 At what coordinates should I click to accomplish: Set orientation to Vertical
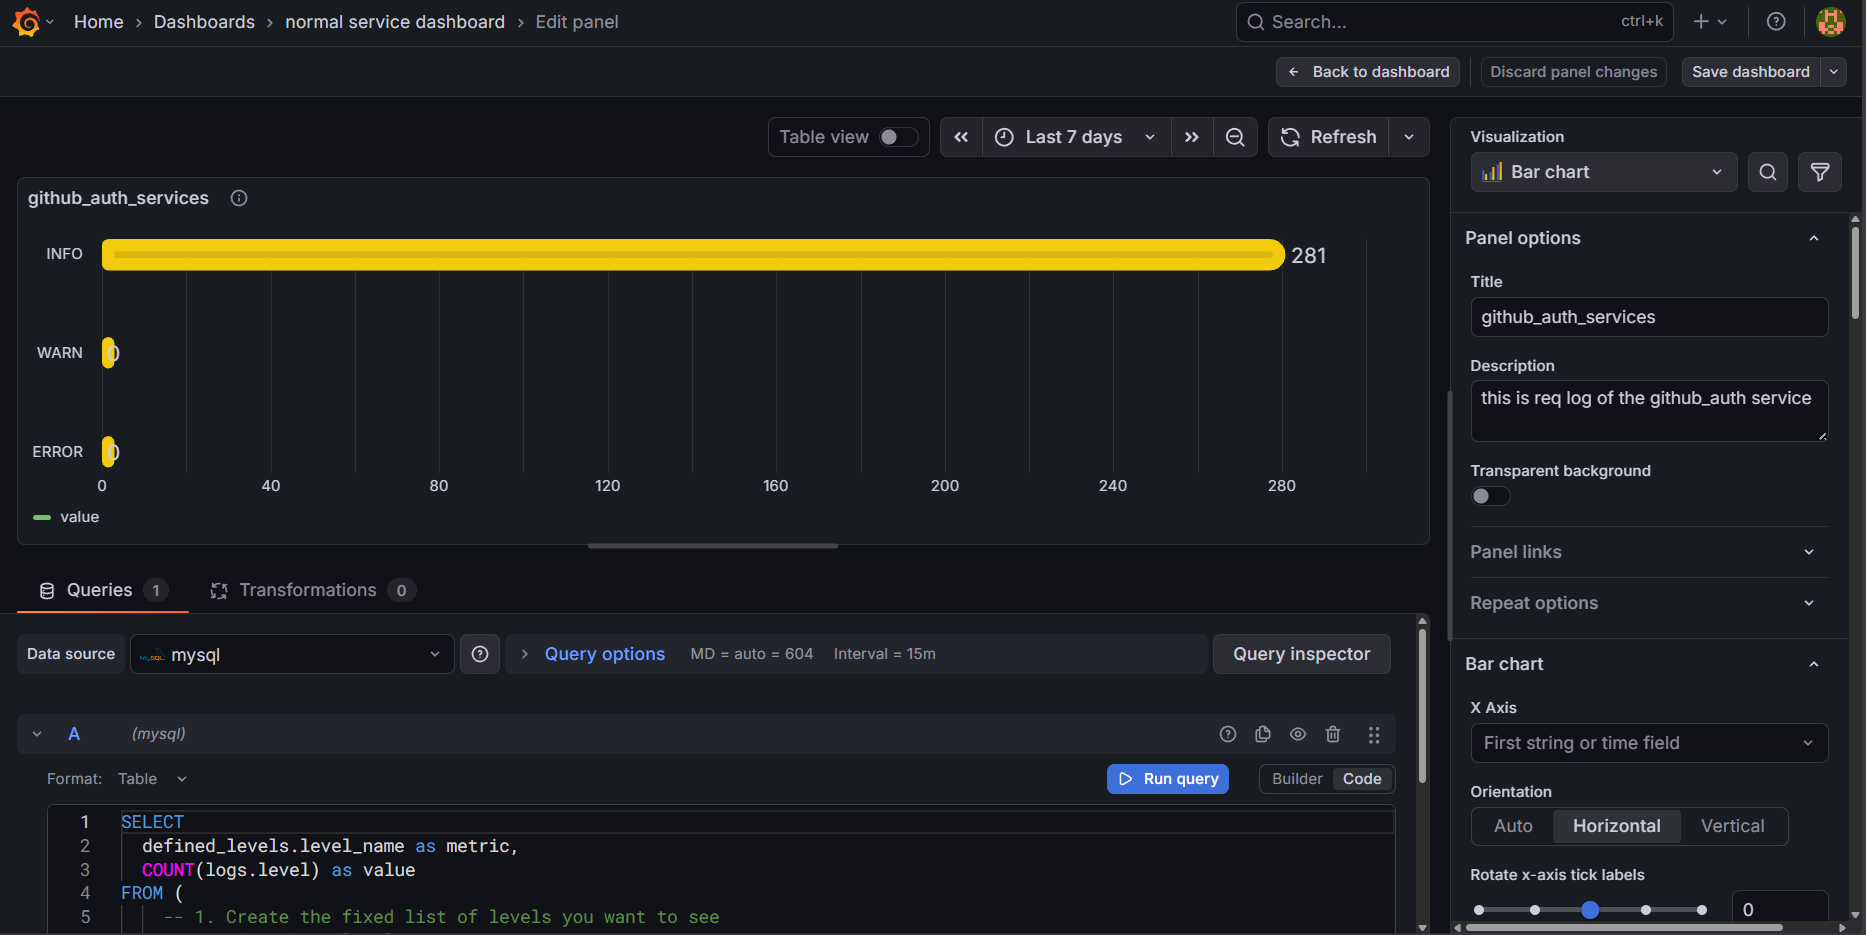coord(1733,826)
